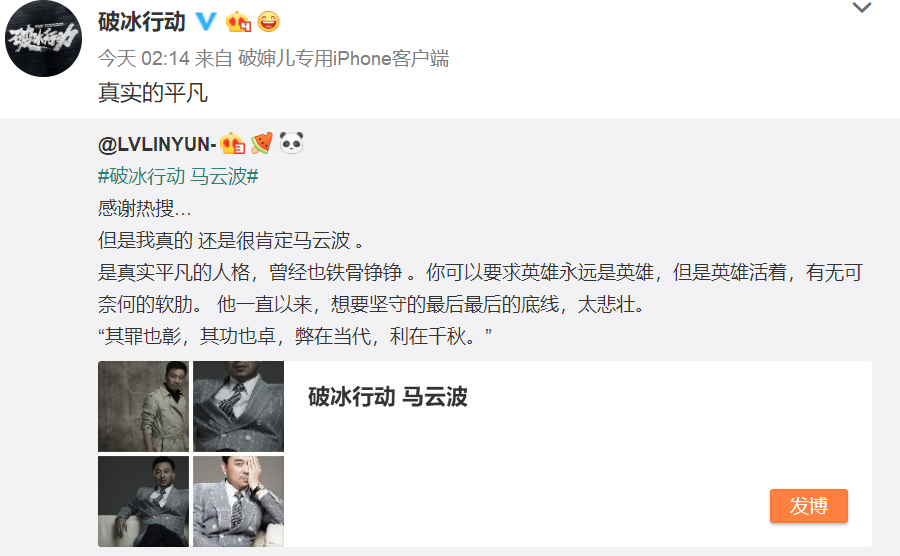Expand the post options chevron menu
The height and width of the screenshot is (556, 900).
[862, 7]
